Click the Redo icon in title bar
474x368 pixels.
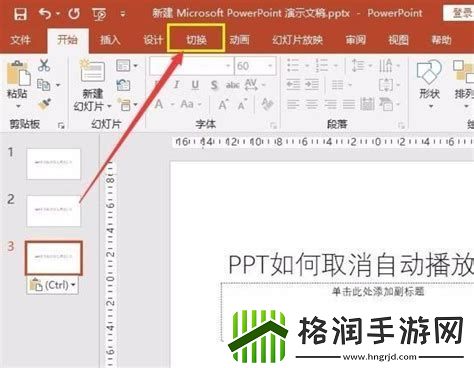point(74,14)
